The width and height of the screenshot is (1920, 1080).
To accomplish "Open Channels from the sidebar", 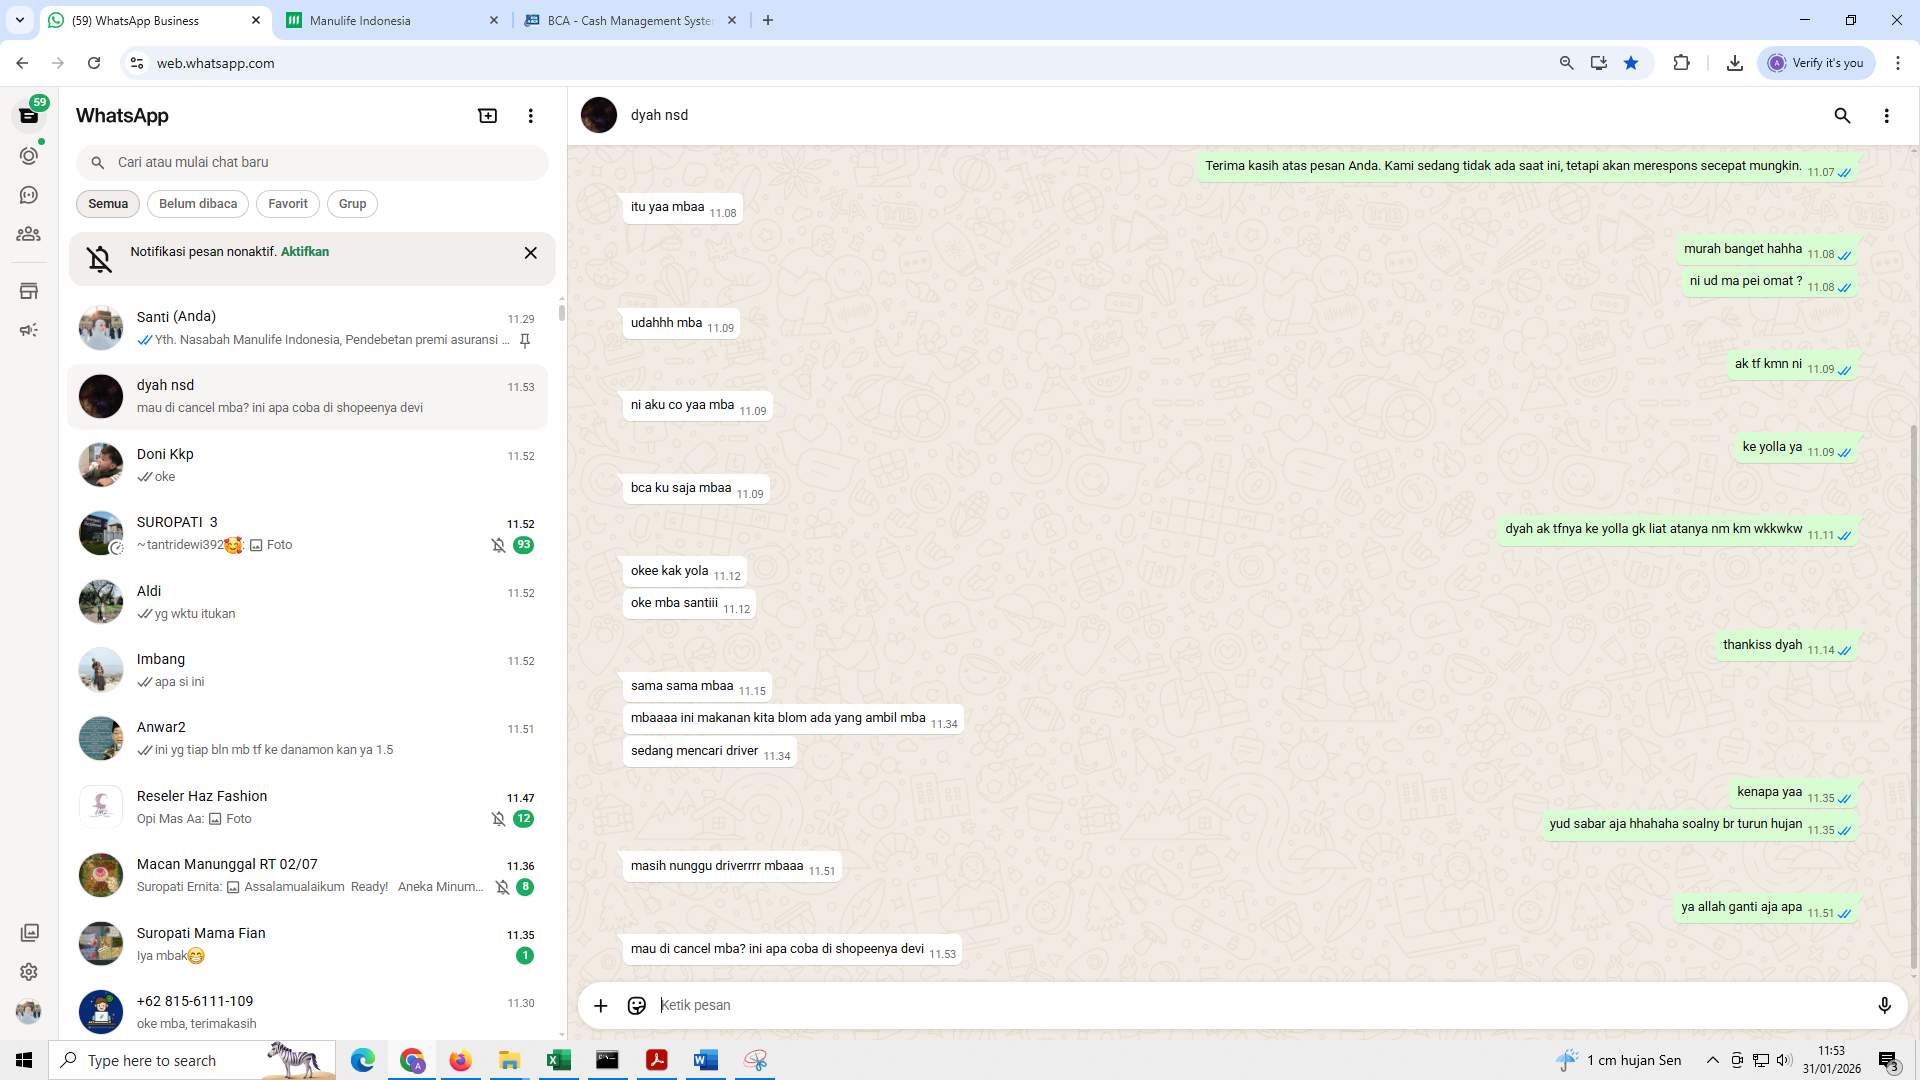I will 29,195.
